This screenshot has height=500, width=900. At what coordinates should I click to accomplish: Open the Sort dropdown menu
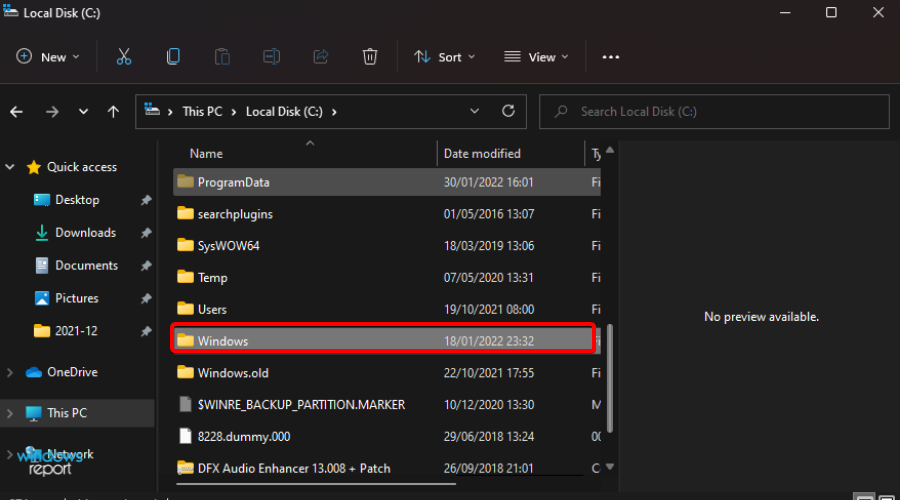pyautogui.click(x=444, y=57)
